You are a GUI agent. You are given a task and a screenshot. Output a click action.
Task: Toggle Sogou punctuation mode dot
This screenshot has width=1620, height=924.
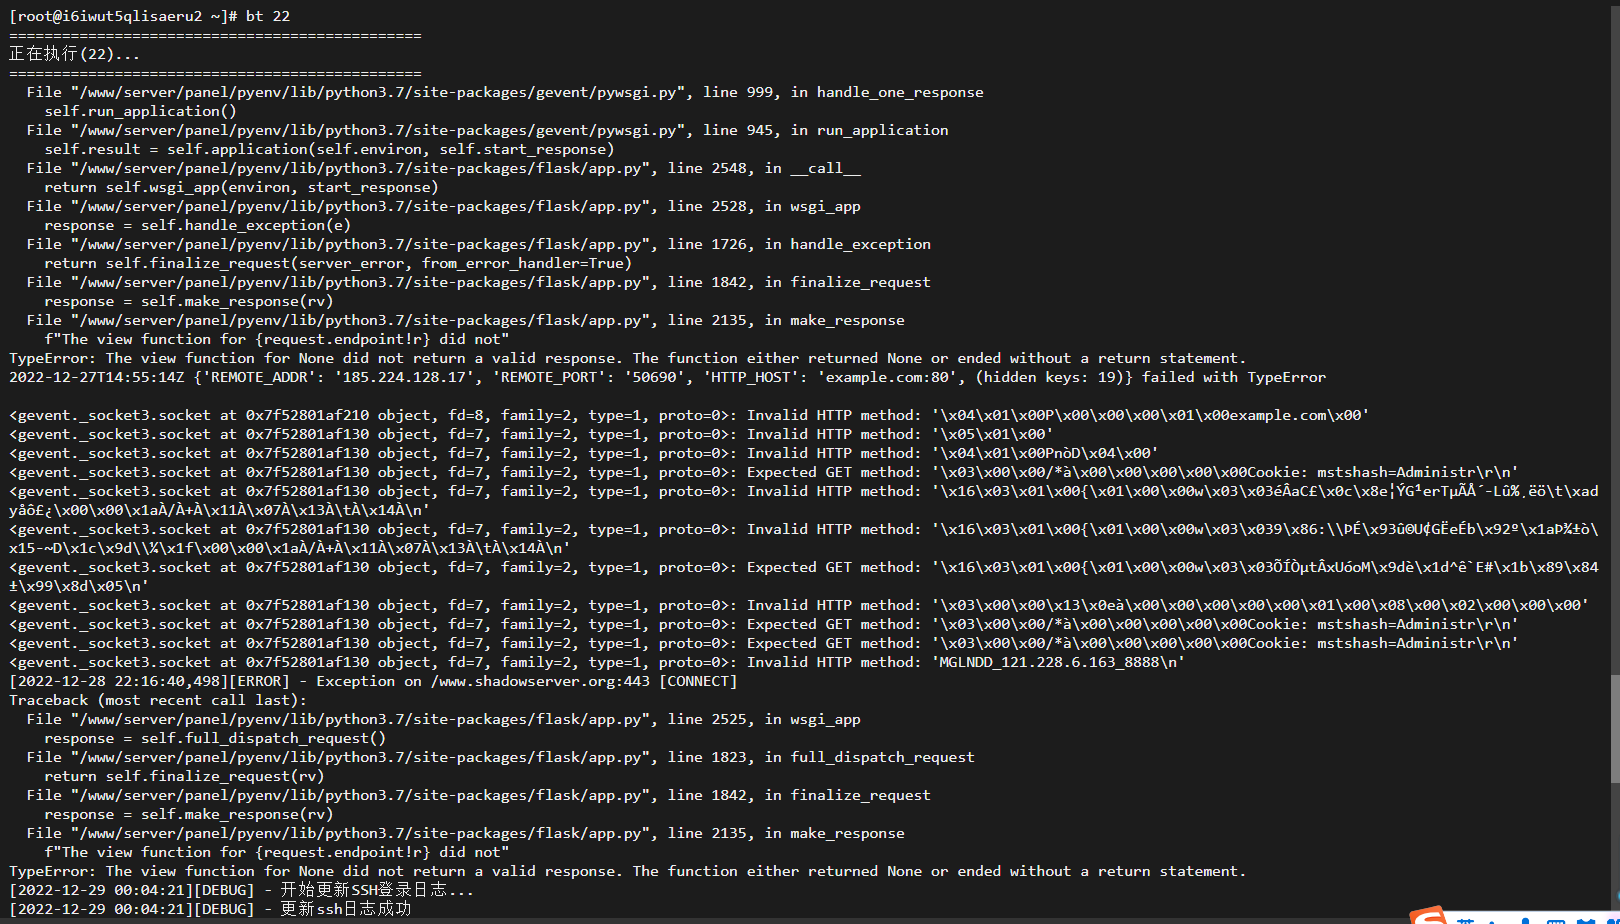point(1492,922)
